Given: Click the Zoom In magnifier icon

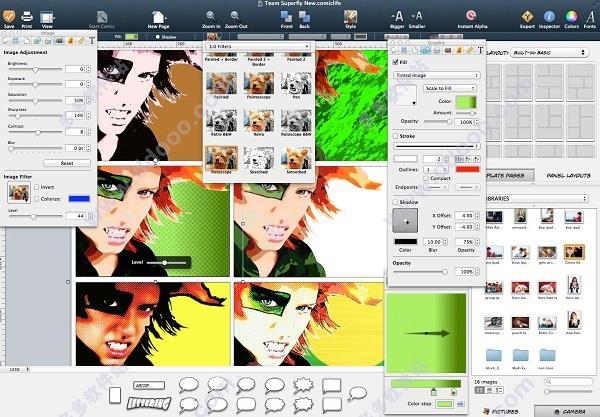Looking at the screenshot, I should pyautogui.click(x=211, y=17).
